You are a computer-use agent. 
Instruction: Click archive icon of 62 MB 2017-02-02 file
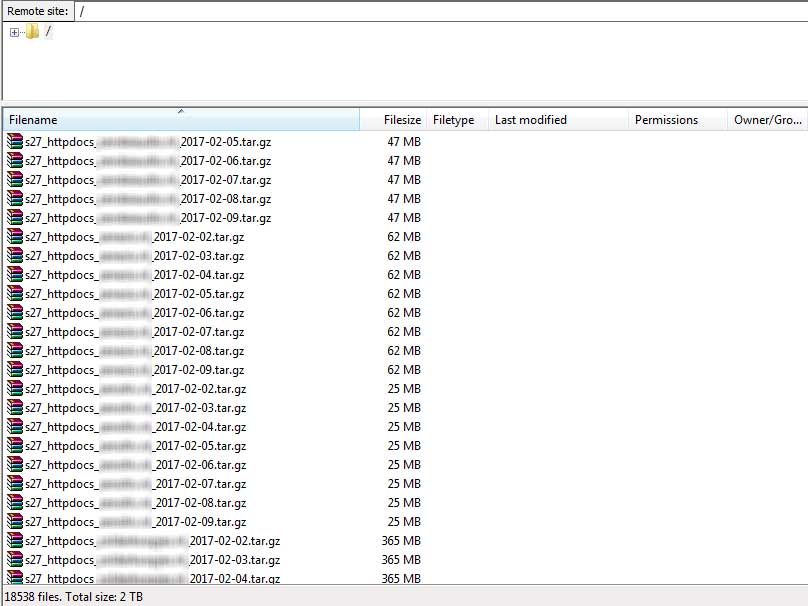(x=14, y=237)
